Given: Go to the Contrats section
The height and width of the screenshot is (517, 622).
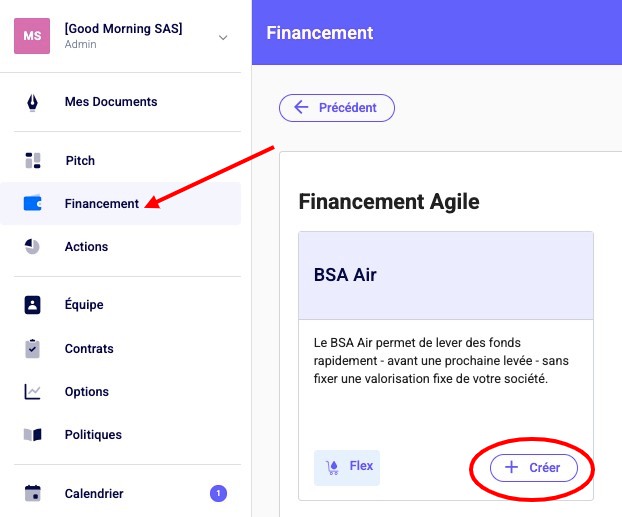Looking at the screenshot, I should coord(89,349).
